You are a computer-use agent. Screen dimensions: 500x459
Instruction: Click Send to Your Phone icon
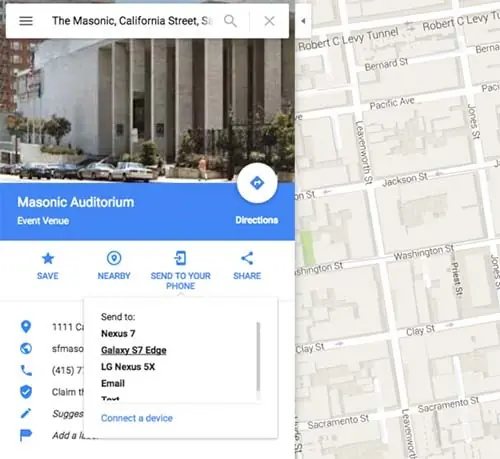click(x=180, y=258)
